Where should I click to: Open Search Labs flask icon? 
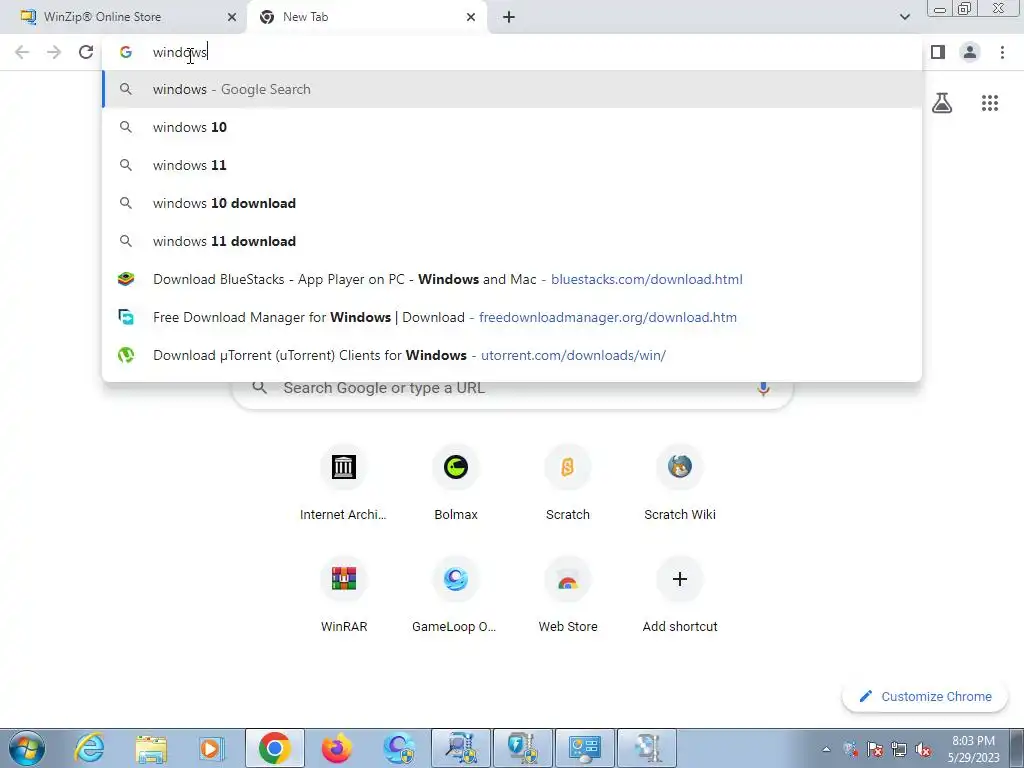tap(942, 103)
